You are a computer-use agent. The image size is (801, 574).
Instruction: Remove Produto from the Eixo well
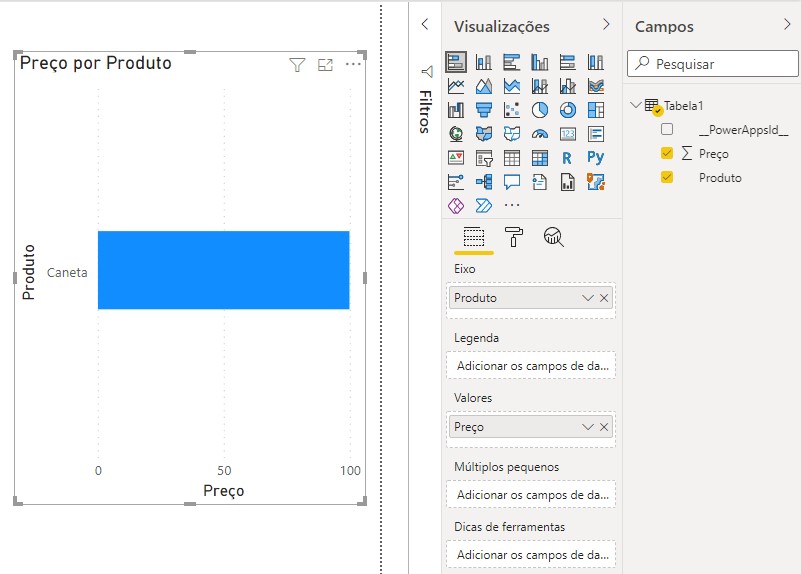click(604, 298)
